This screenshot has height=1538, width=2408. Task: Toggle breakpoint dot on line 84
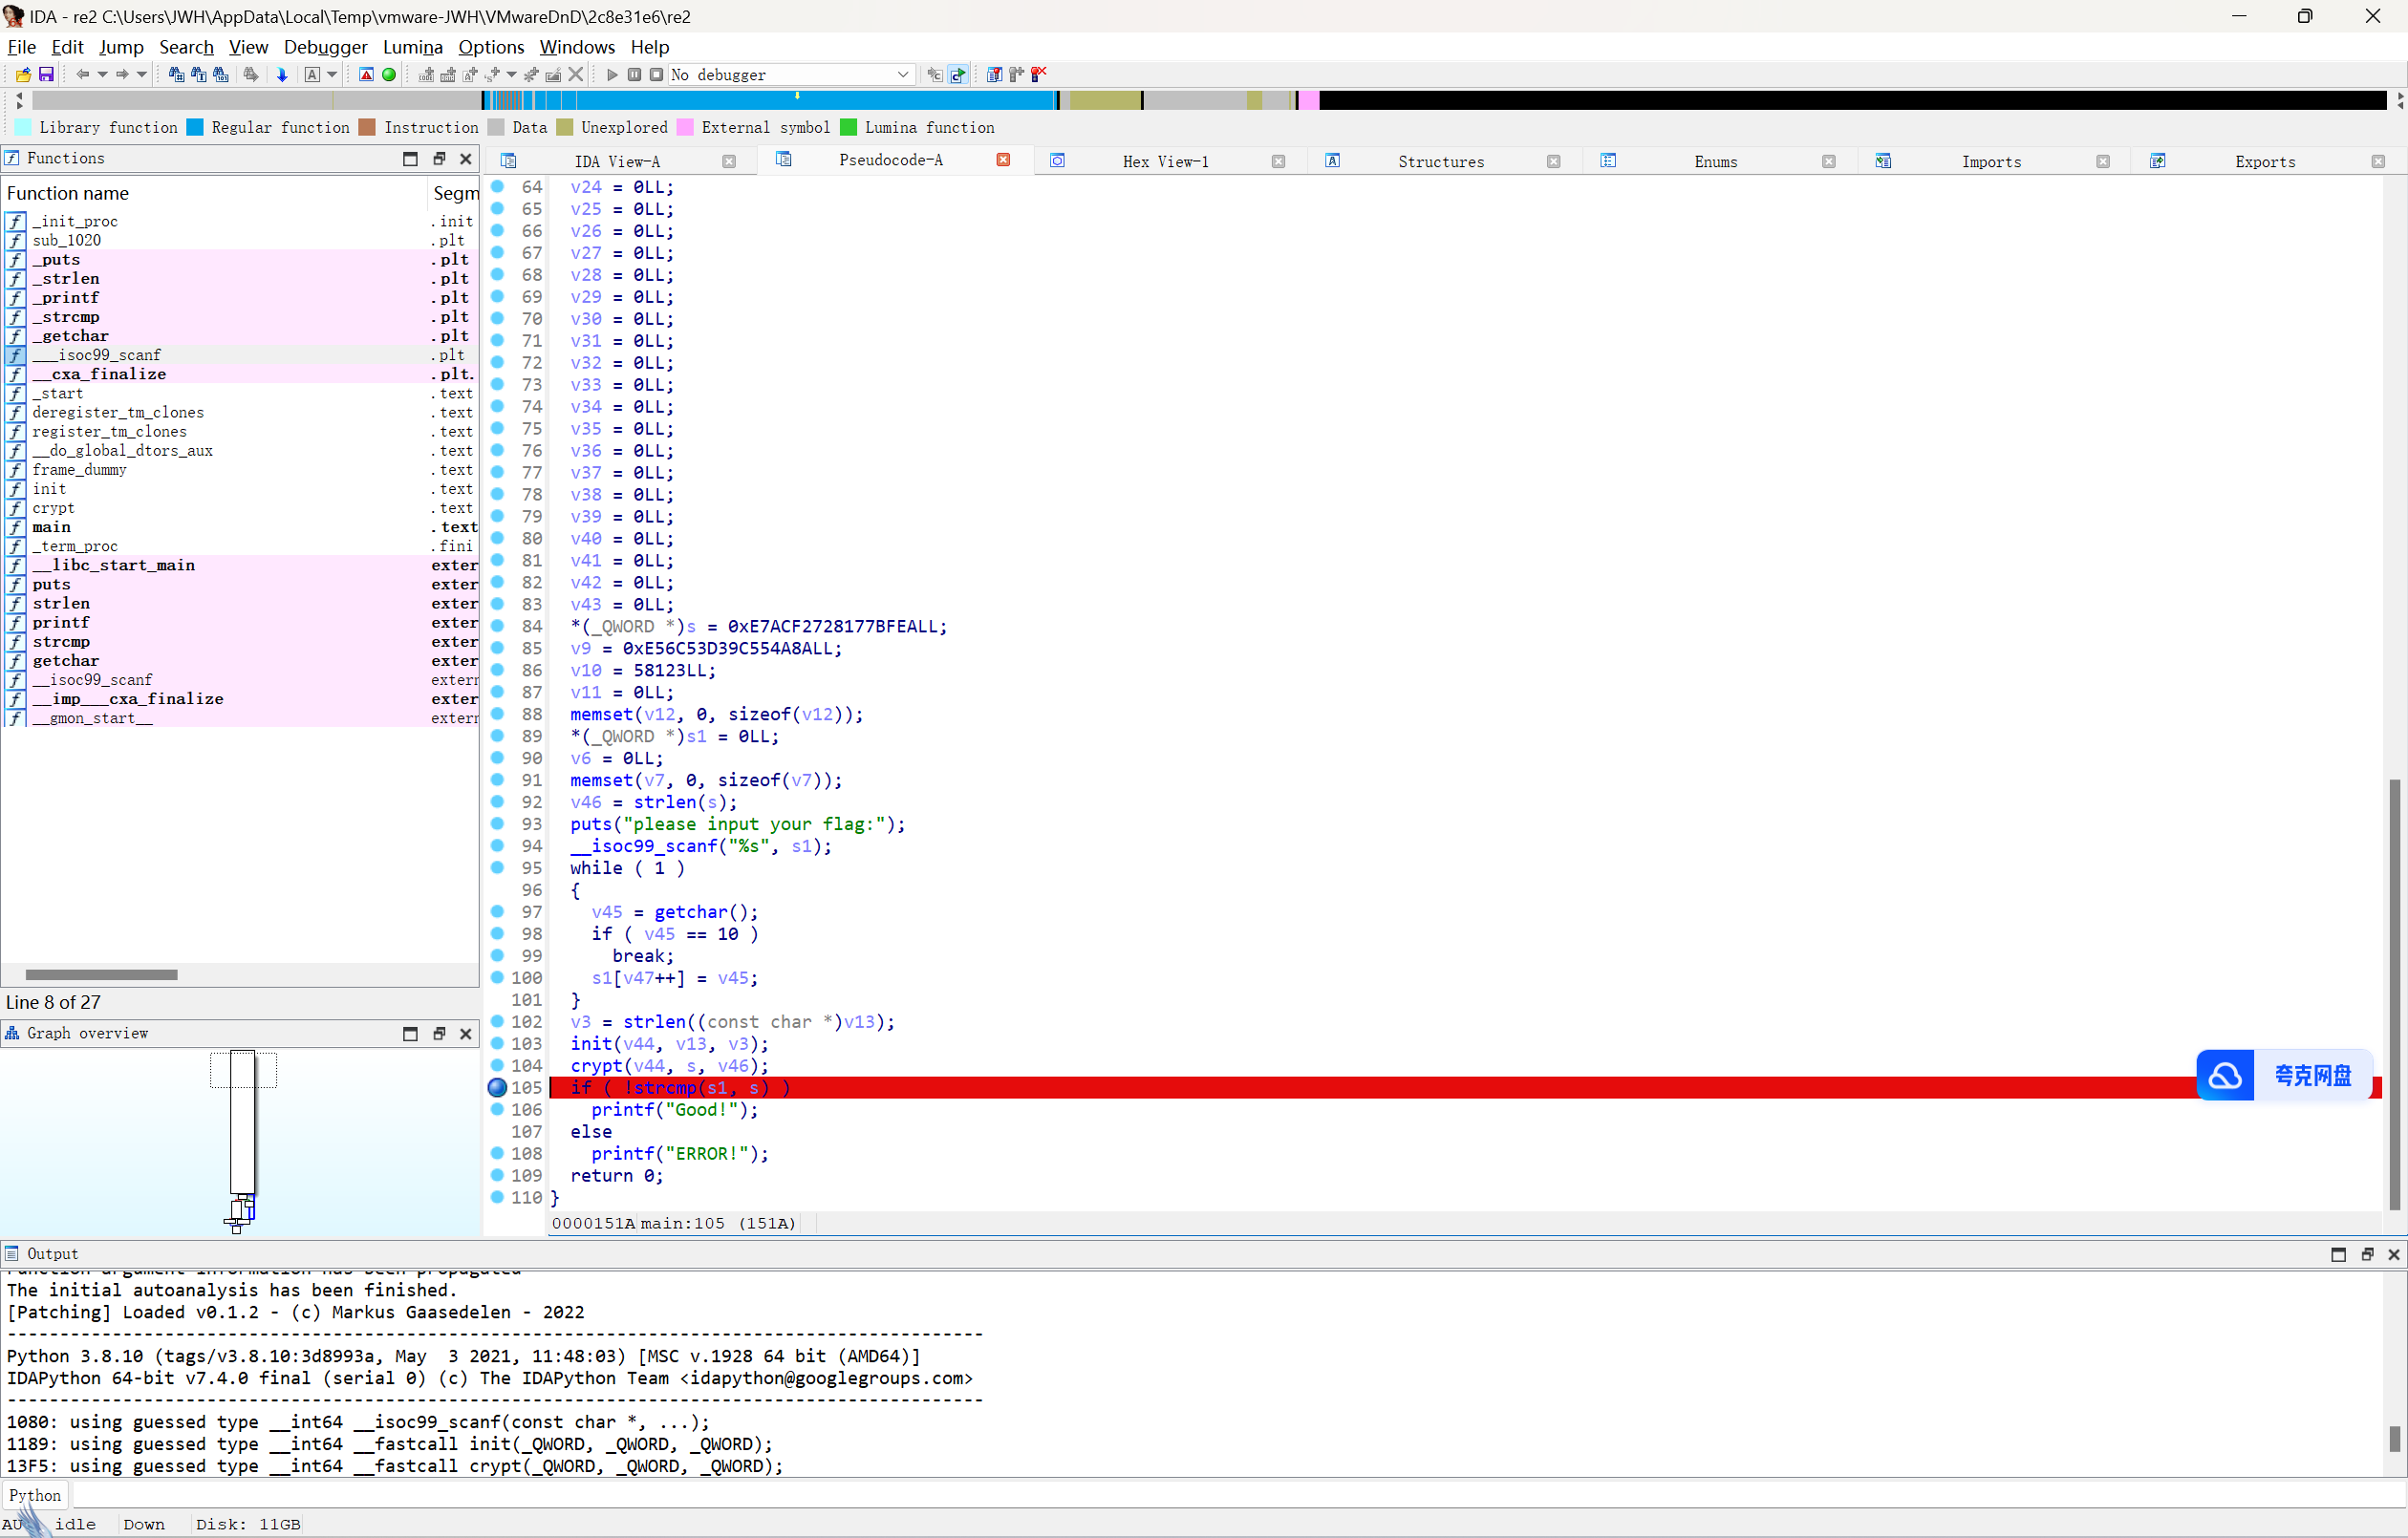pos(497,626)
